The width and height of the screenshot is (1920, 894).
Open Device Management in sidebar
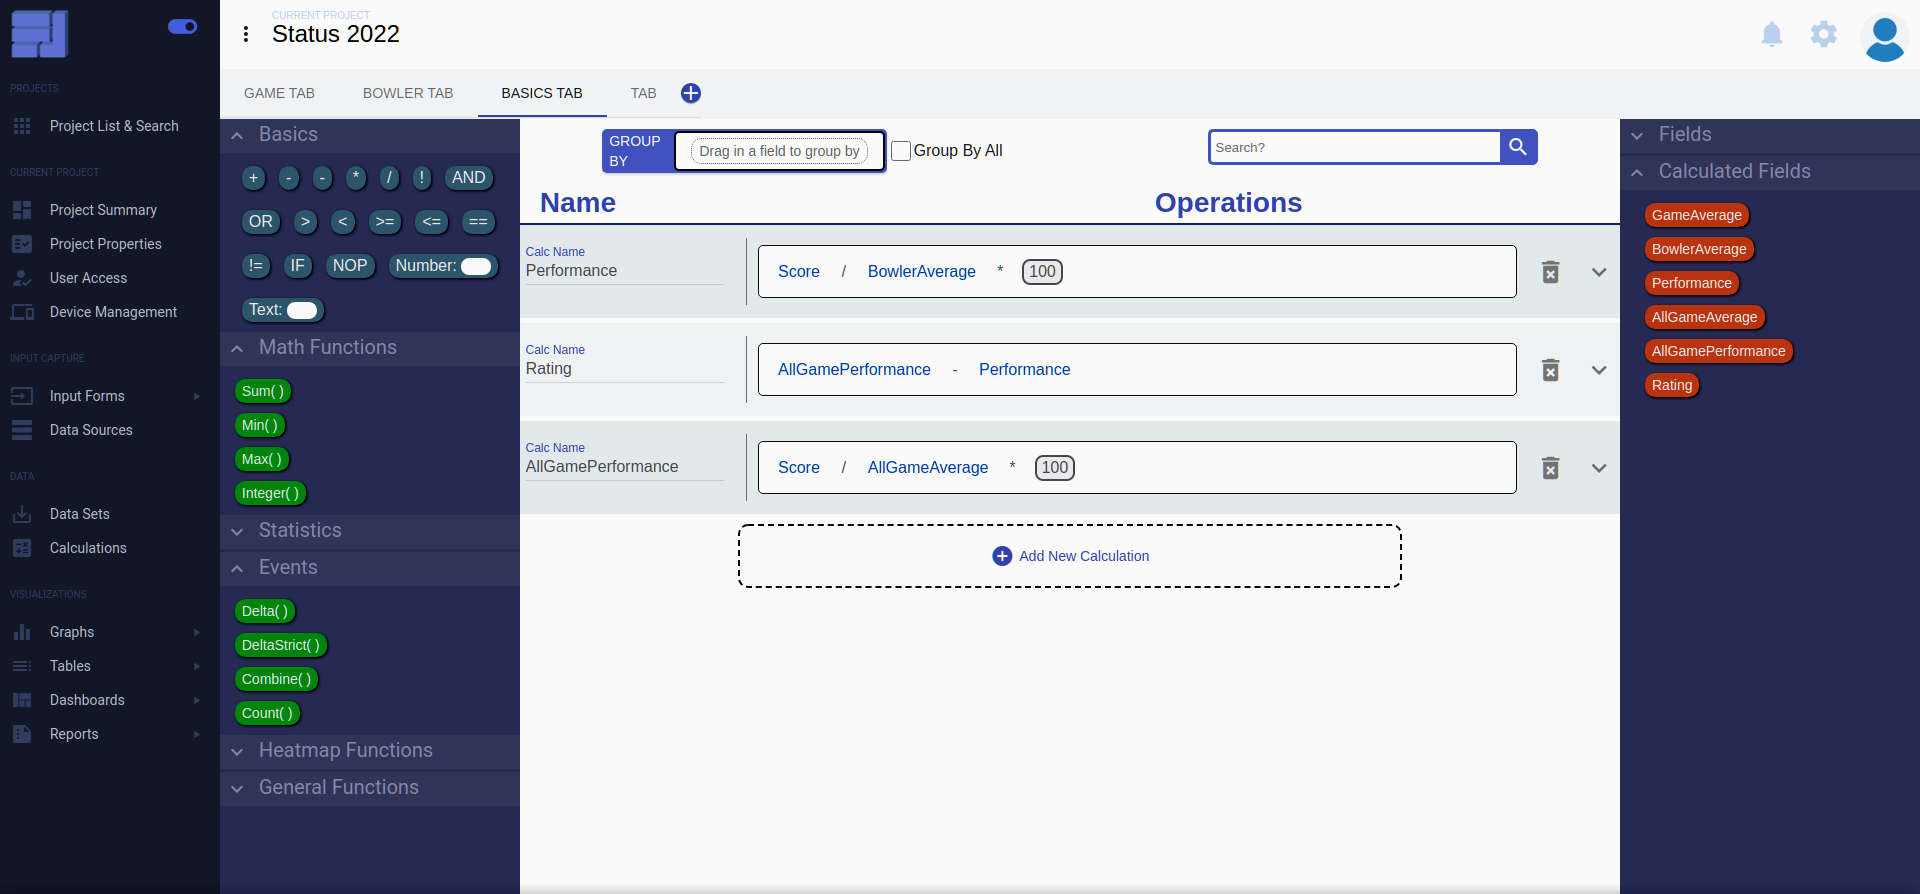(113, 312)
